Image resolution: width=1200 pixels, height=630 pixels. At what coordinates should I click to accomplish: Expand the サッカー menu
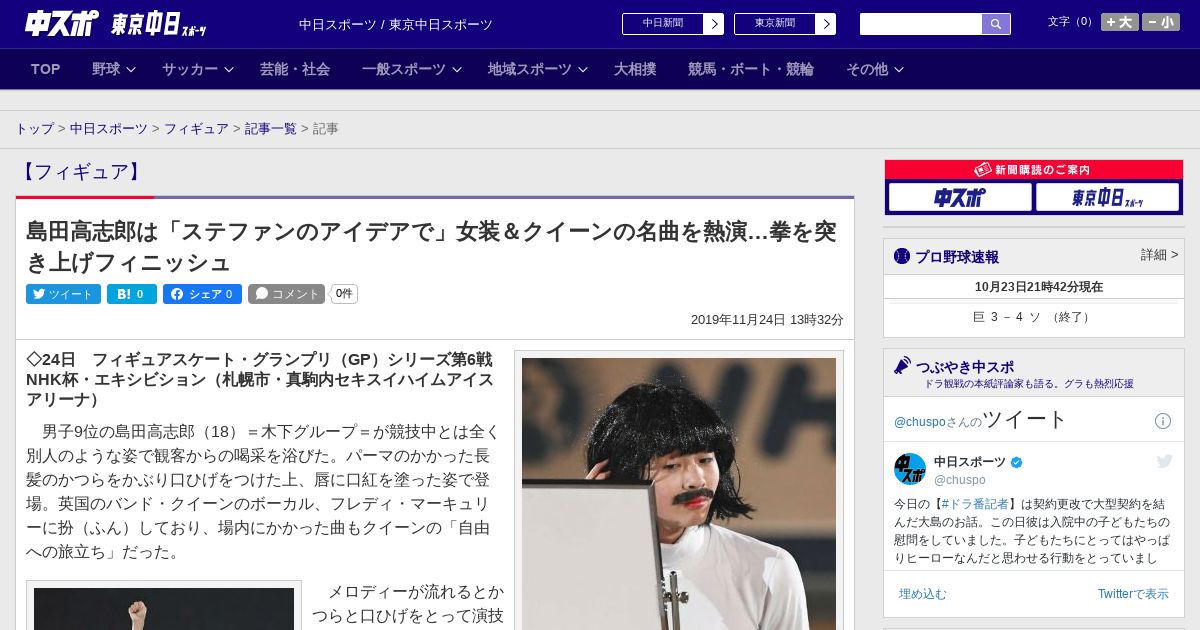coord(198,69)
